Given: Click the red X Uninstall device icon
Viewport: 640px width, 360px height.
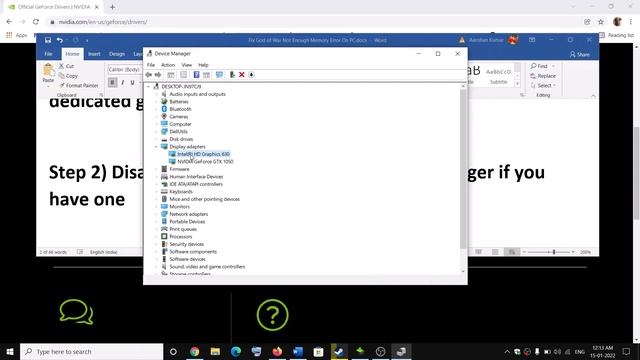Looking at the screenshot, I should tap(242, 75).
